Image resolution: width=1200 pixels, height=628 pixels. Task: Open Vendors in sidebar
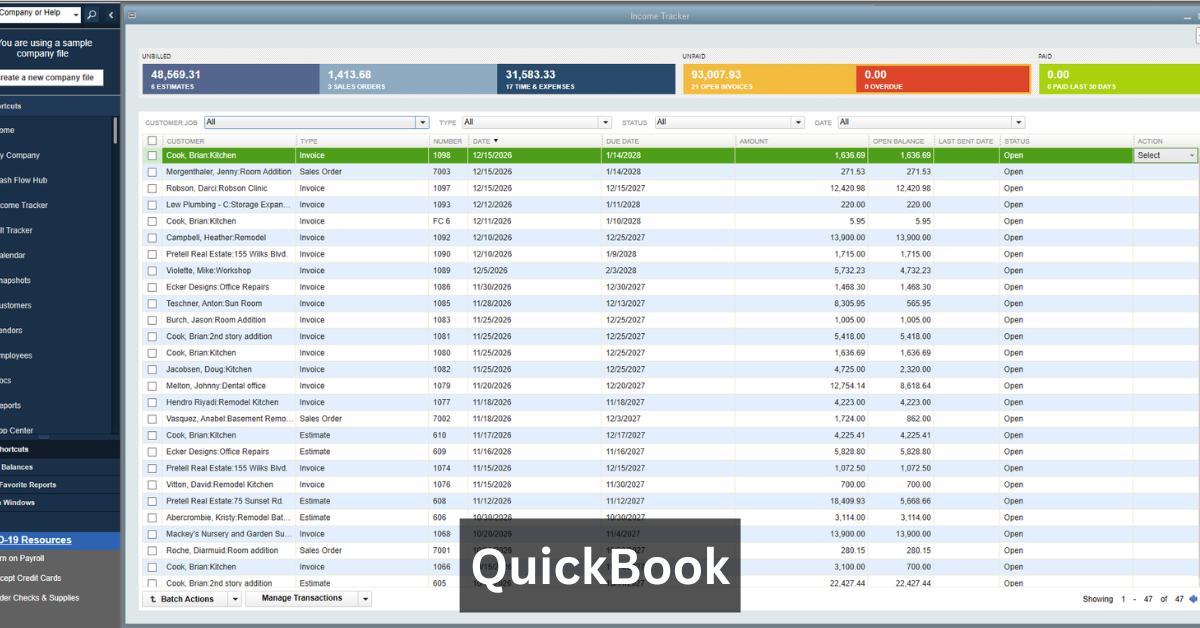(x=12, y=330)
